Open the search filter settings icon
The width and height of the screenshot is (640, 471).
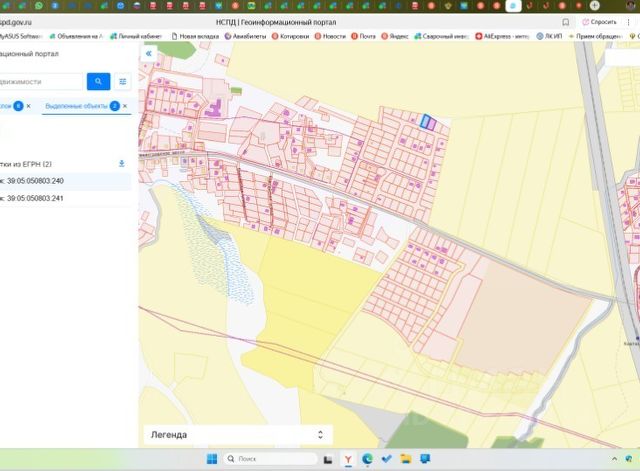click(x=123, y=82)
